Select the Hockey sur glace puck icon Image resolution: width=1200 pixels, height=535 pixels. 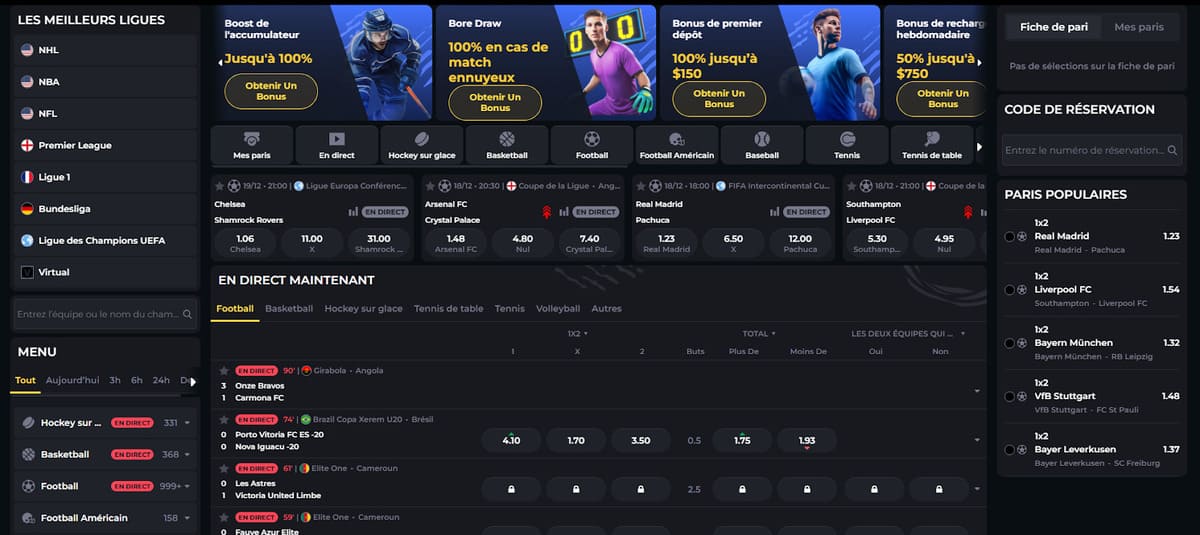(422, 139)
